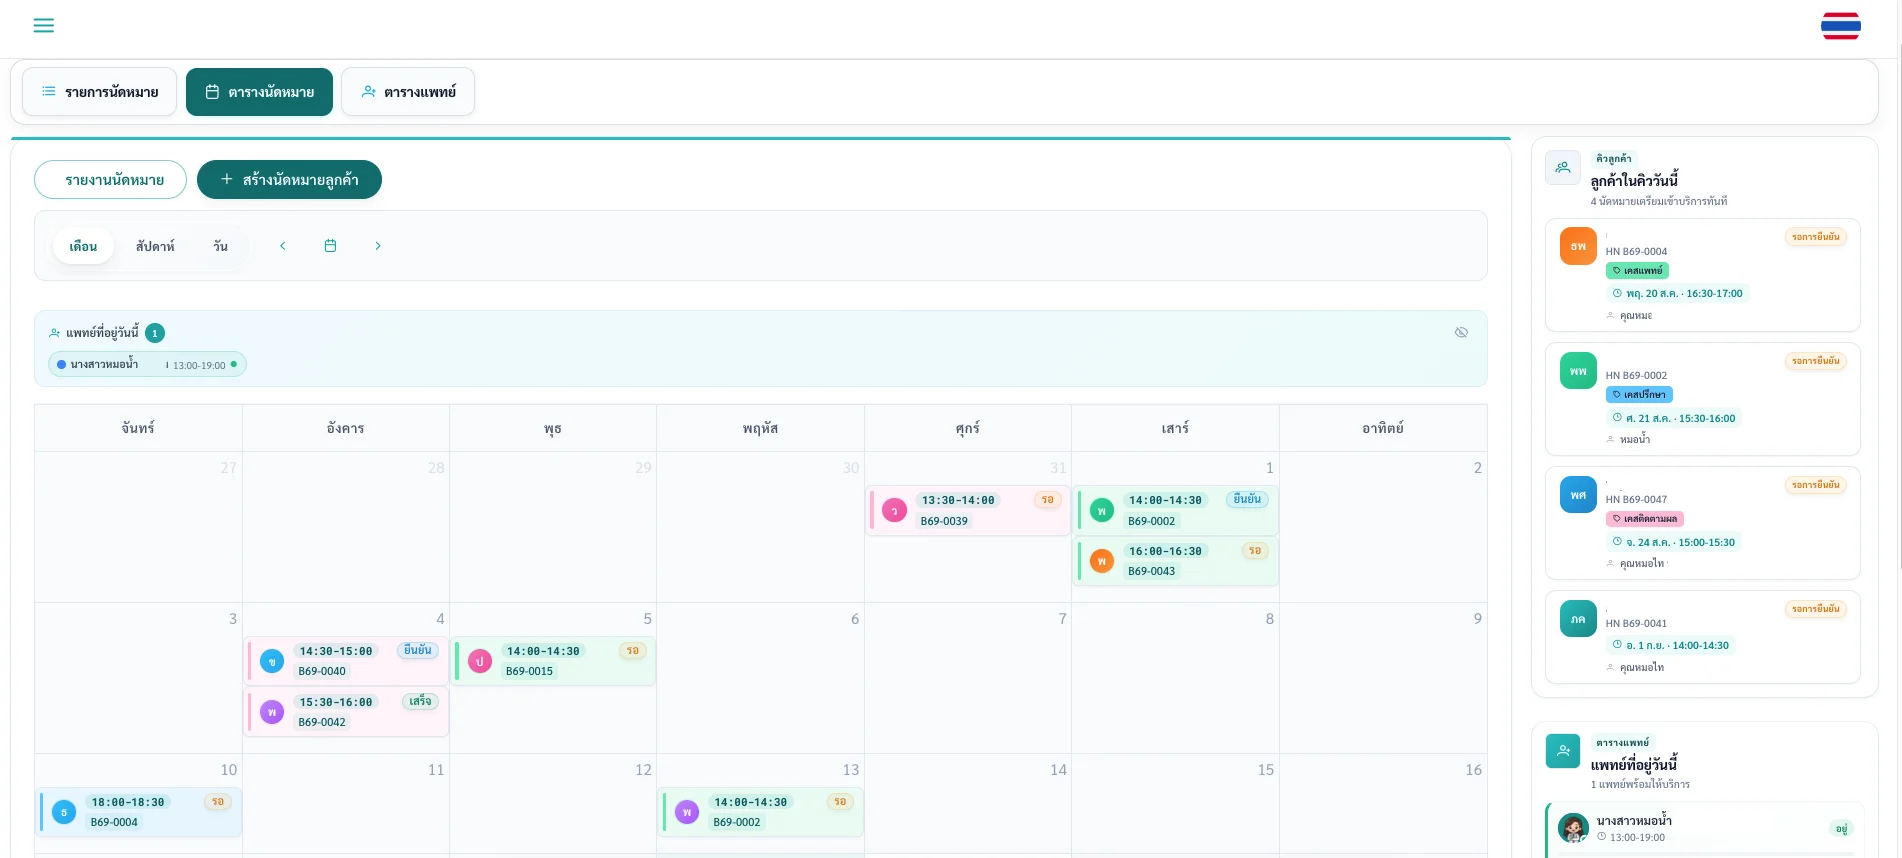Click green "พพ" avatar in HN B69-0002 queue card

click(x=1578, y=371)
